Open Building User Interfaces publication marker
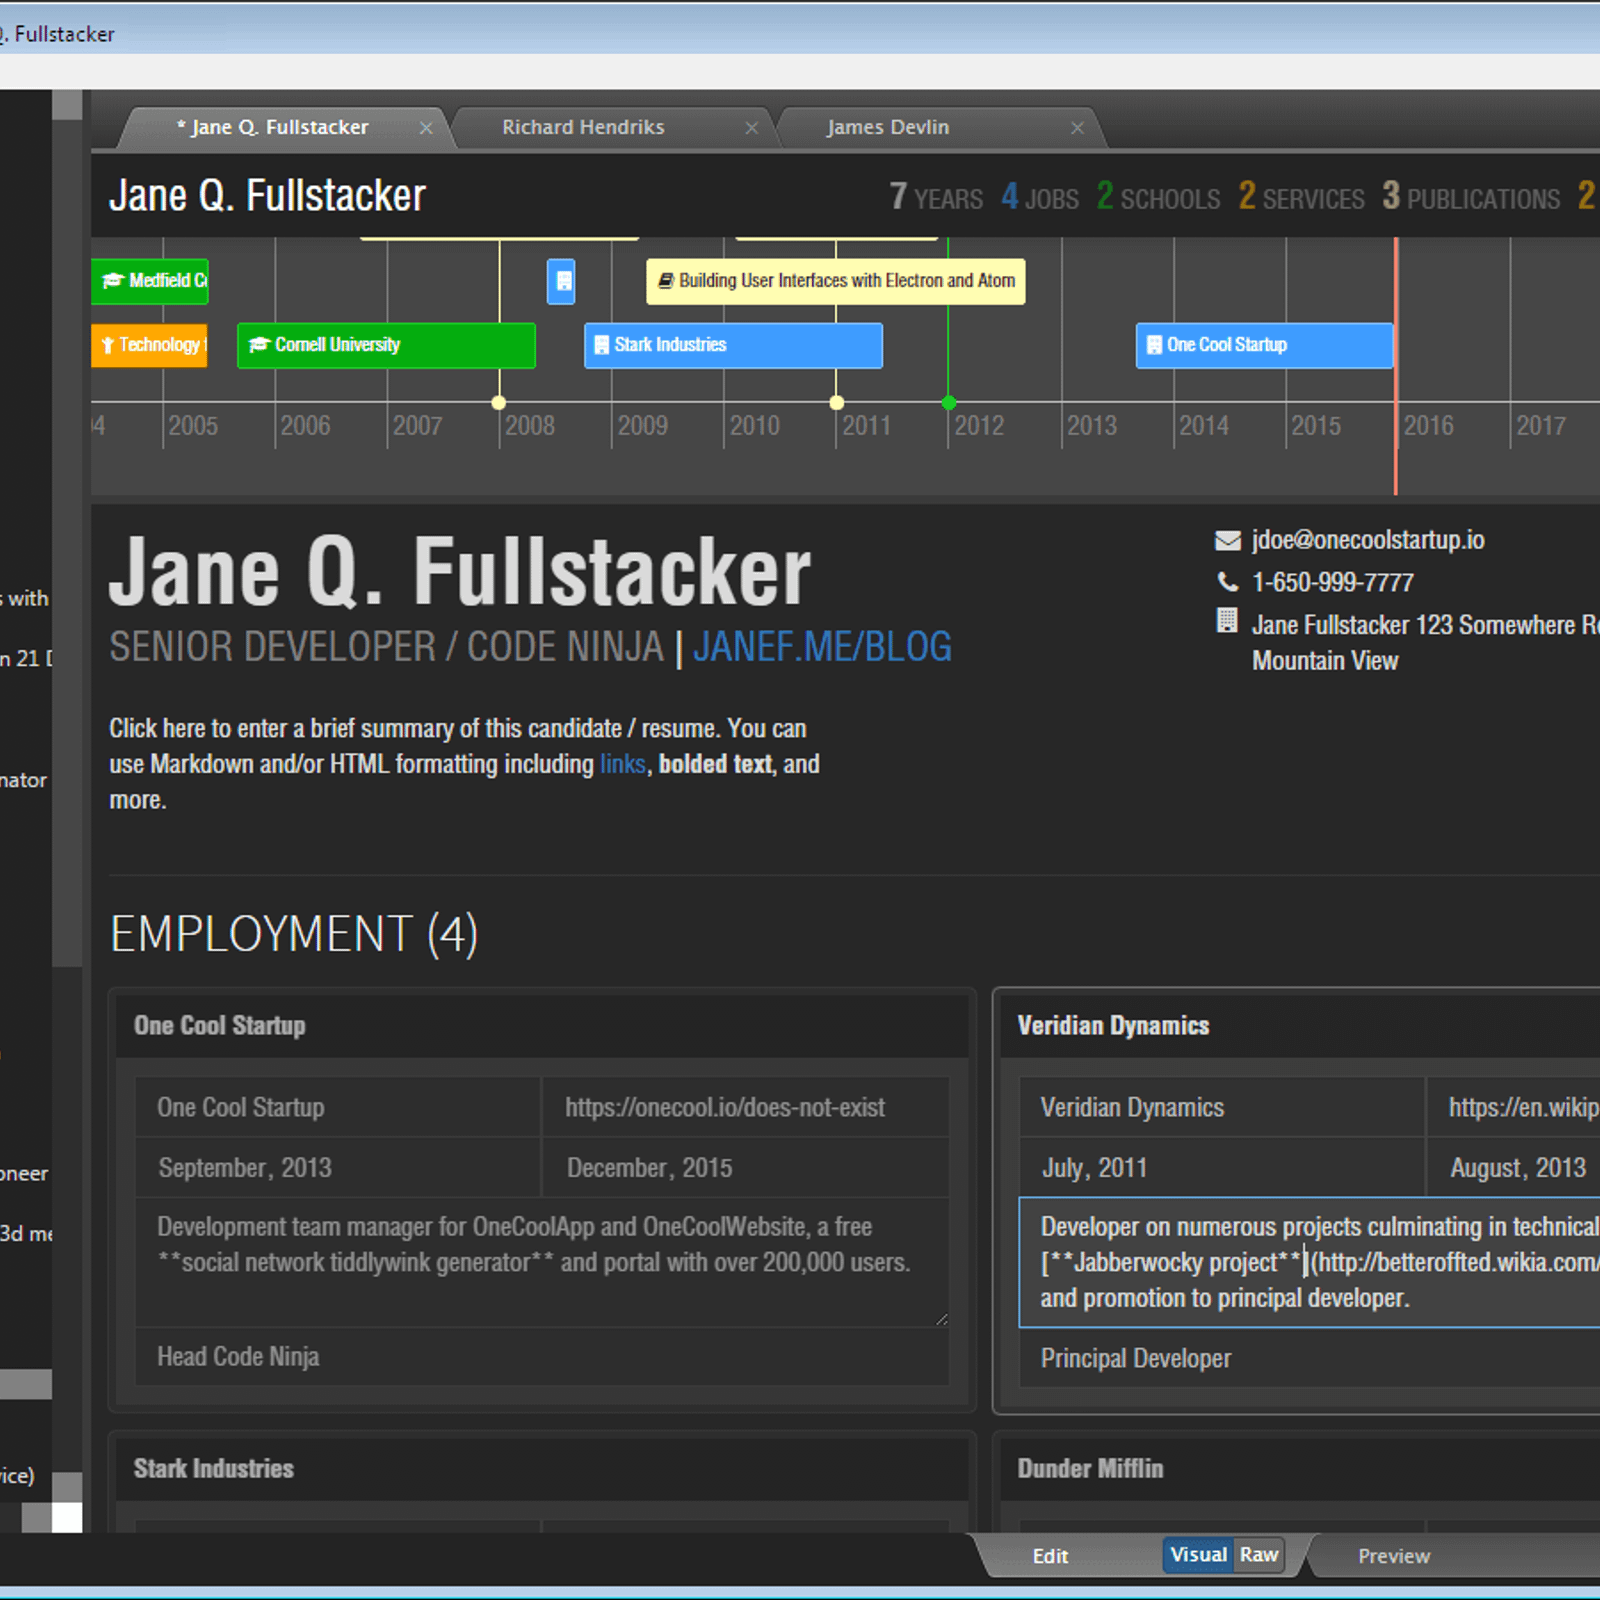1600x1600 pixels. pos(836,281)
